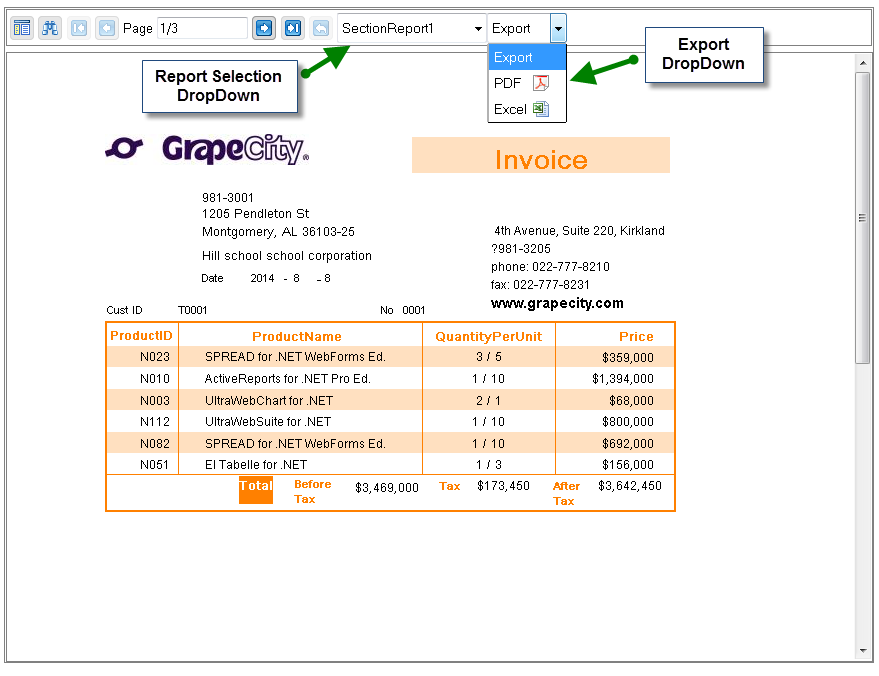Click the fax number 022-777-8231

click(x=552, y=285)
